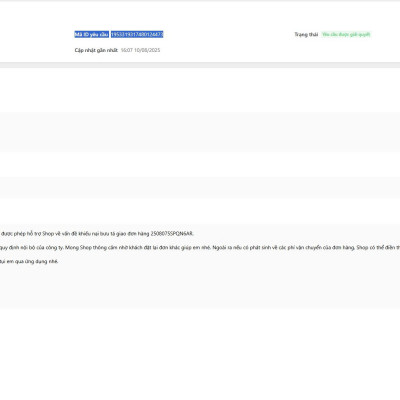Click the text 'quy định nội bộ của công ty'
400x400 pixels.
[32, 248]
